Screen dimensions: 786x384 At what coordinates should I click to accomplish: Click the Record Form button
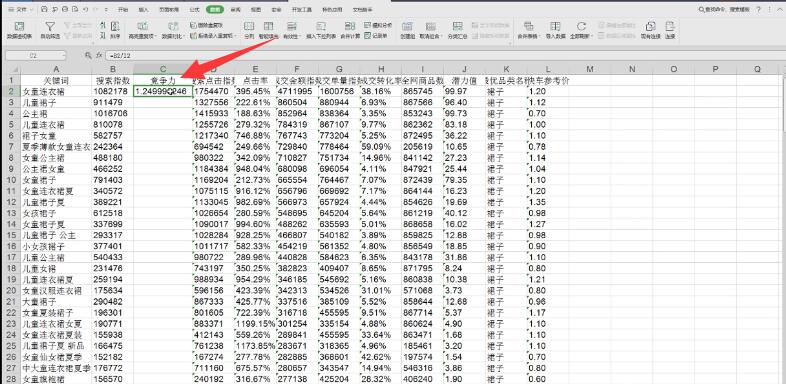coord(375,36)
